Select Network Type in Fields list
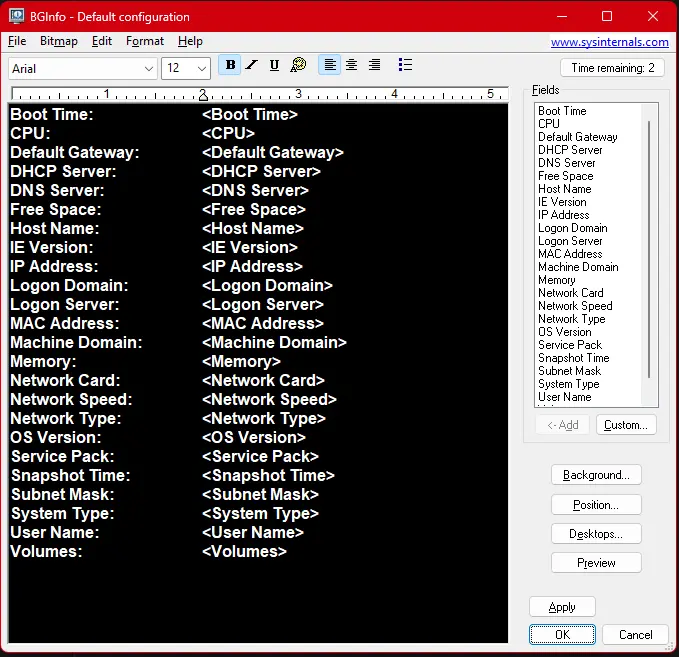 [x=572, y=319]
